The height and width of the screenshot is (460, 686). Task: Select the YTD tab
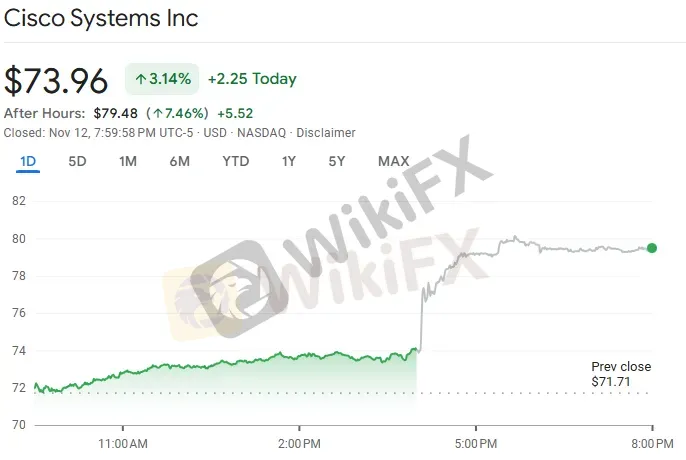(236, 161)
